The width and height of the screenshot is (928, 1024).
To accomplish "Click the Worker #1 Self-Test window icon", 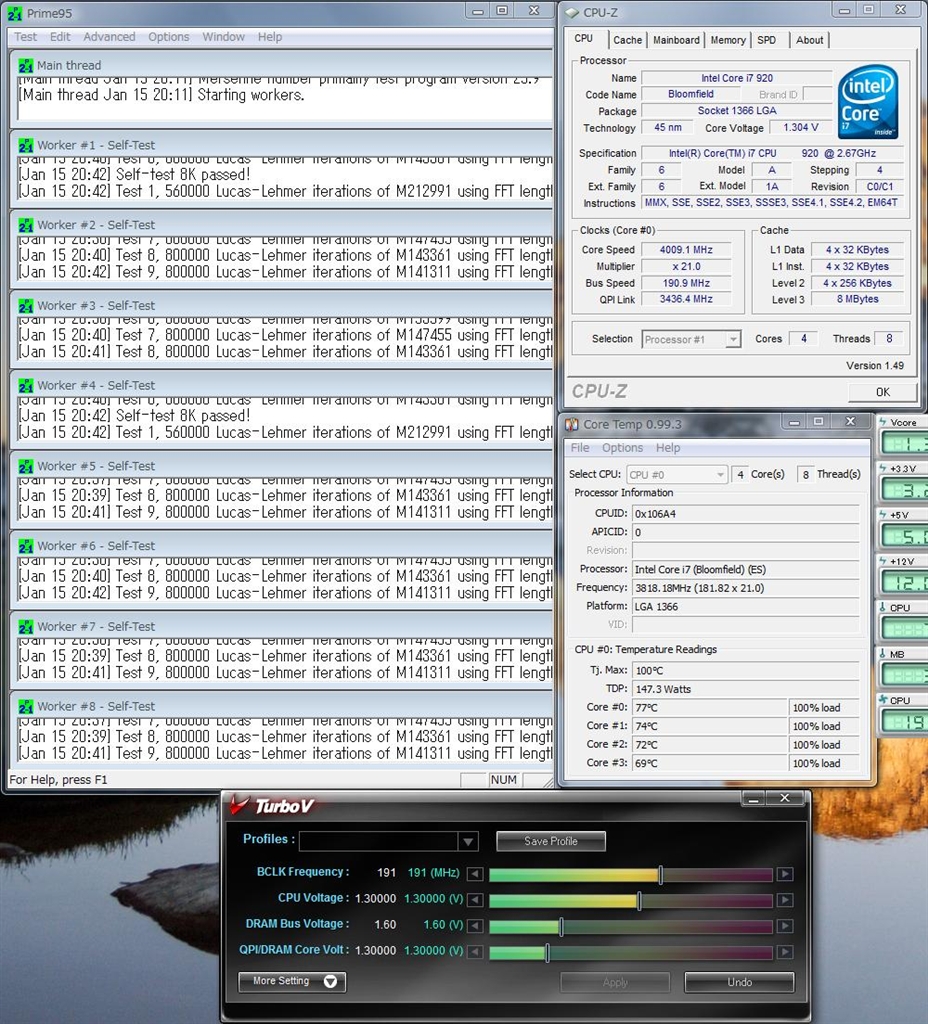I will point(26,145).
